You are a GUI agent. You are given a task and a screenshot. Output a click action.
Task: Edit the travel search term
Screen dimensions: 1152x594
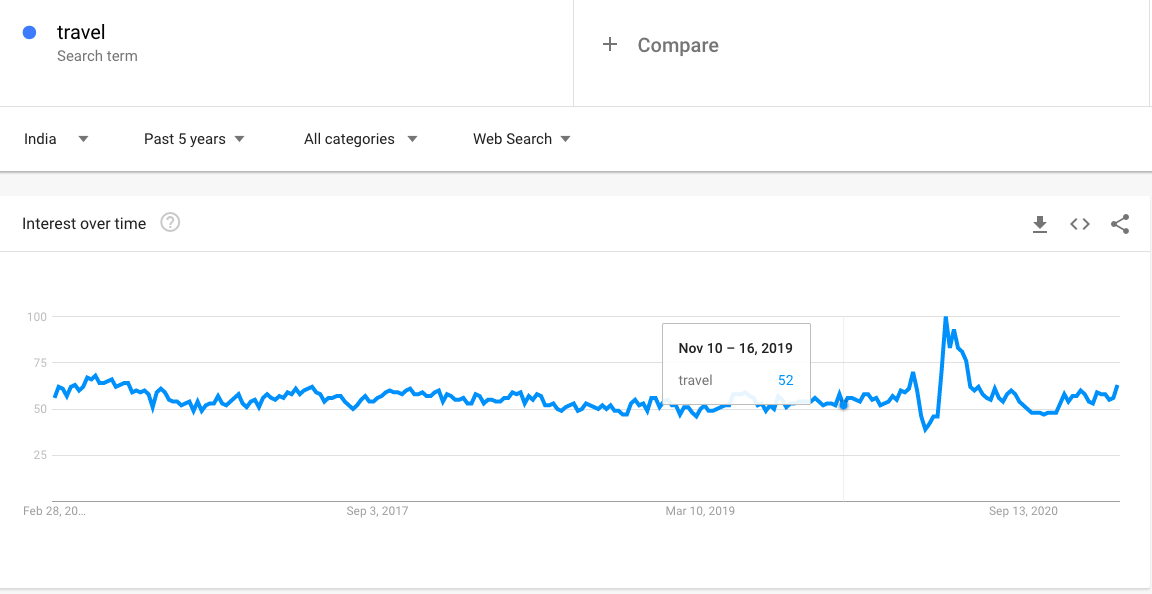[81, 33]
